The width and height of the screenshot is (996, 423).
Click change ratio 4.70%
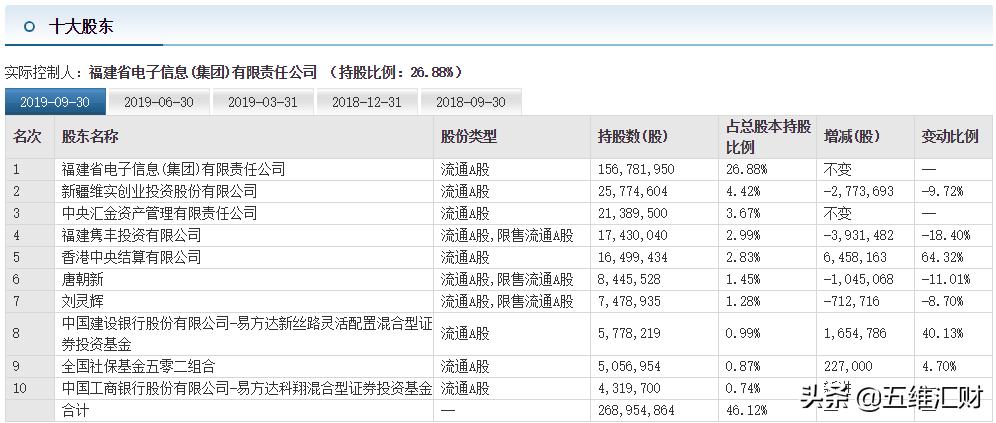939,366
